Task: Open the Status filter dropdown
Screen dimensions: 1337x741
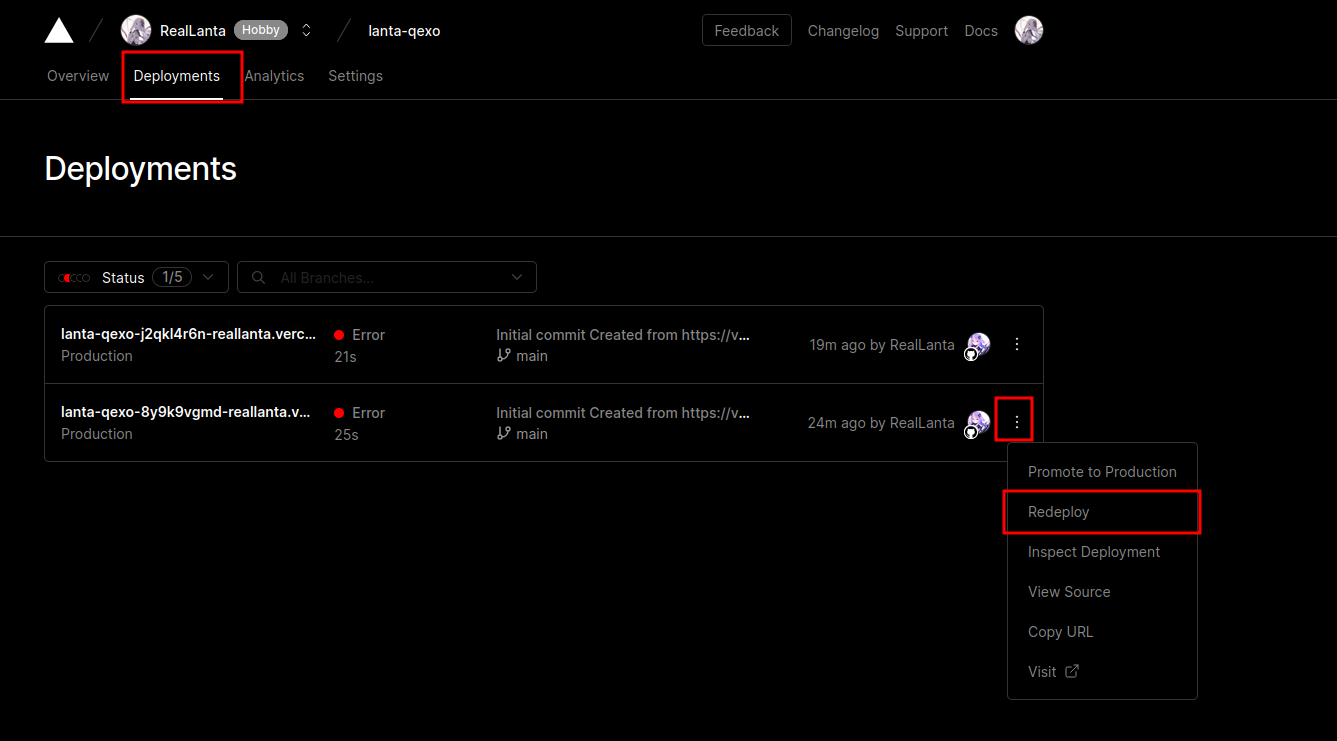Action: coord(136,277)
